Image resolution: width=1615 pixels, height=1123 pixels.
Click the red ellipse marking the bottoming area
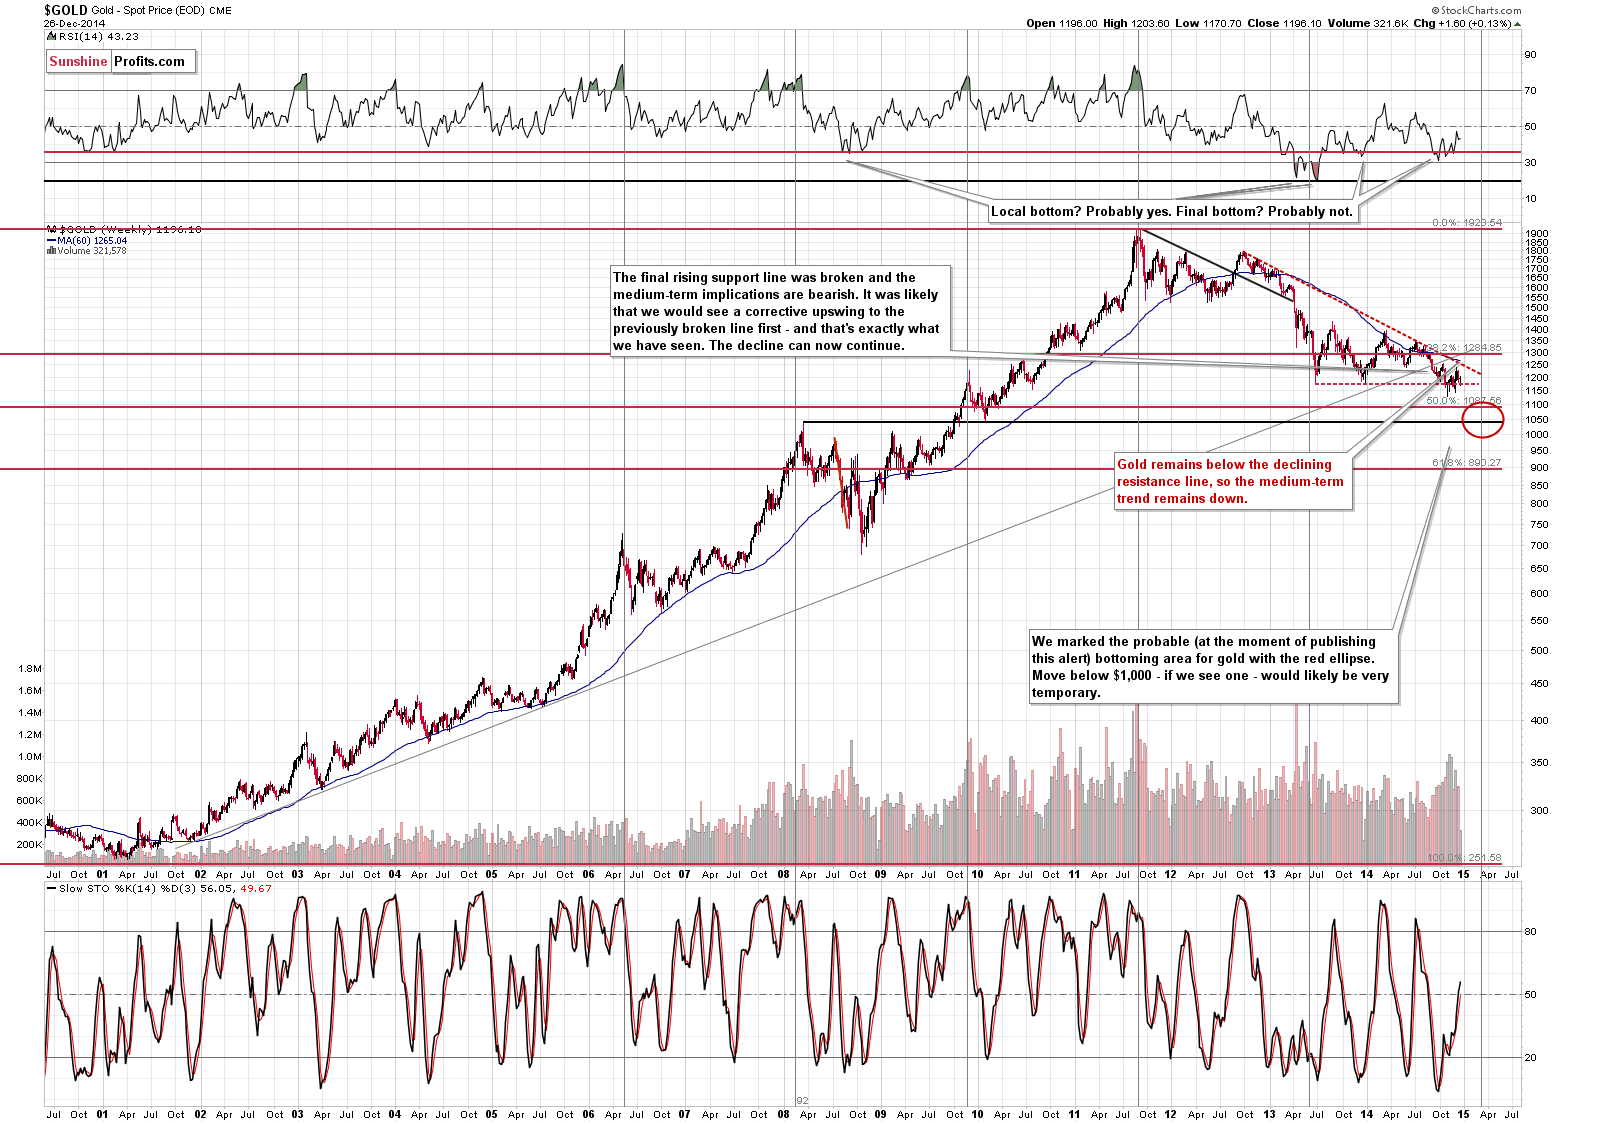pos(1482,418)
